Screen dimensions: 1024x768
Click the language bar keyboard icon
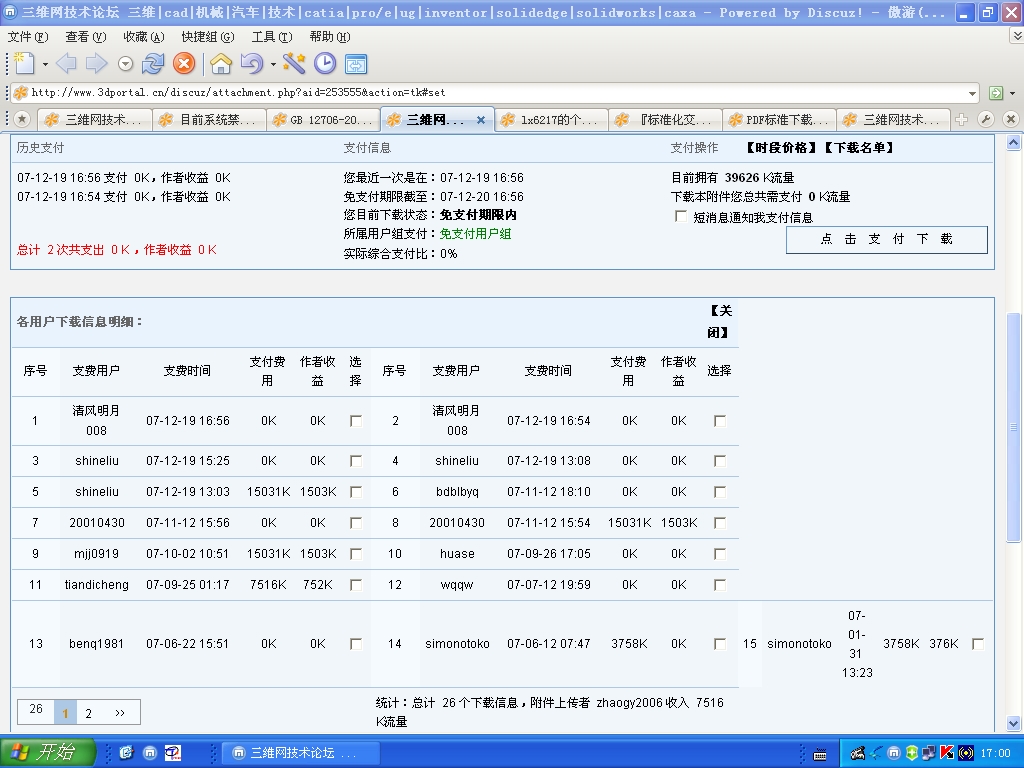click(820, 754)
